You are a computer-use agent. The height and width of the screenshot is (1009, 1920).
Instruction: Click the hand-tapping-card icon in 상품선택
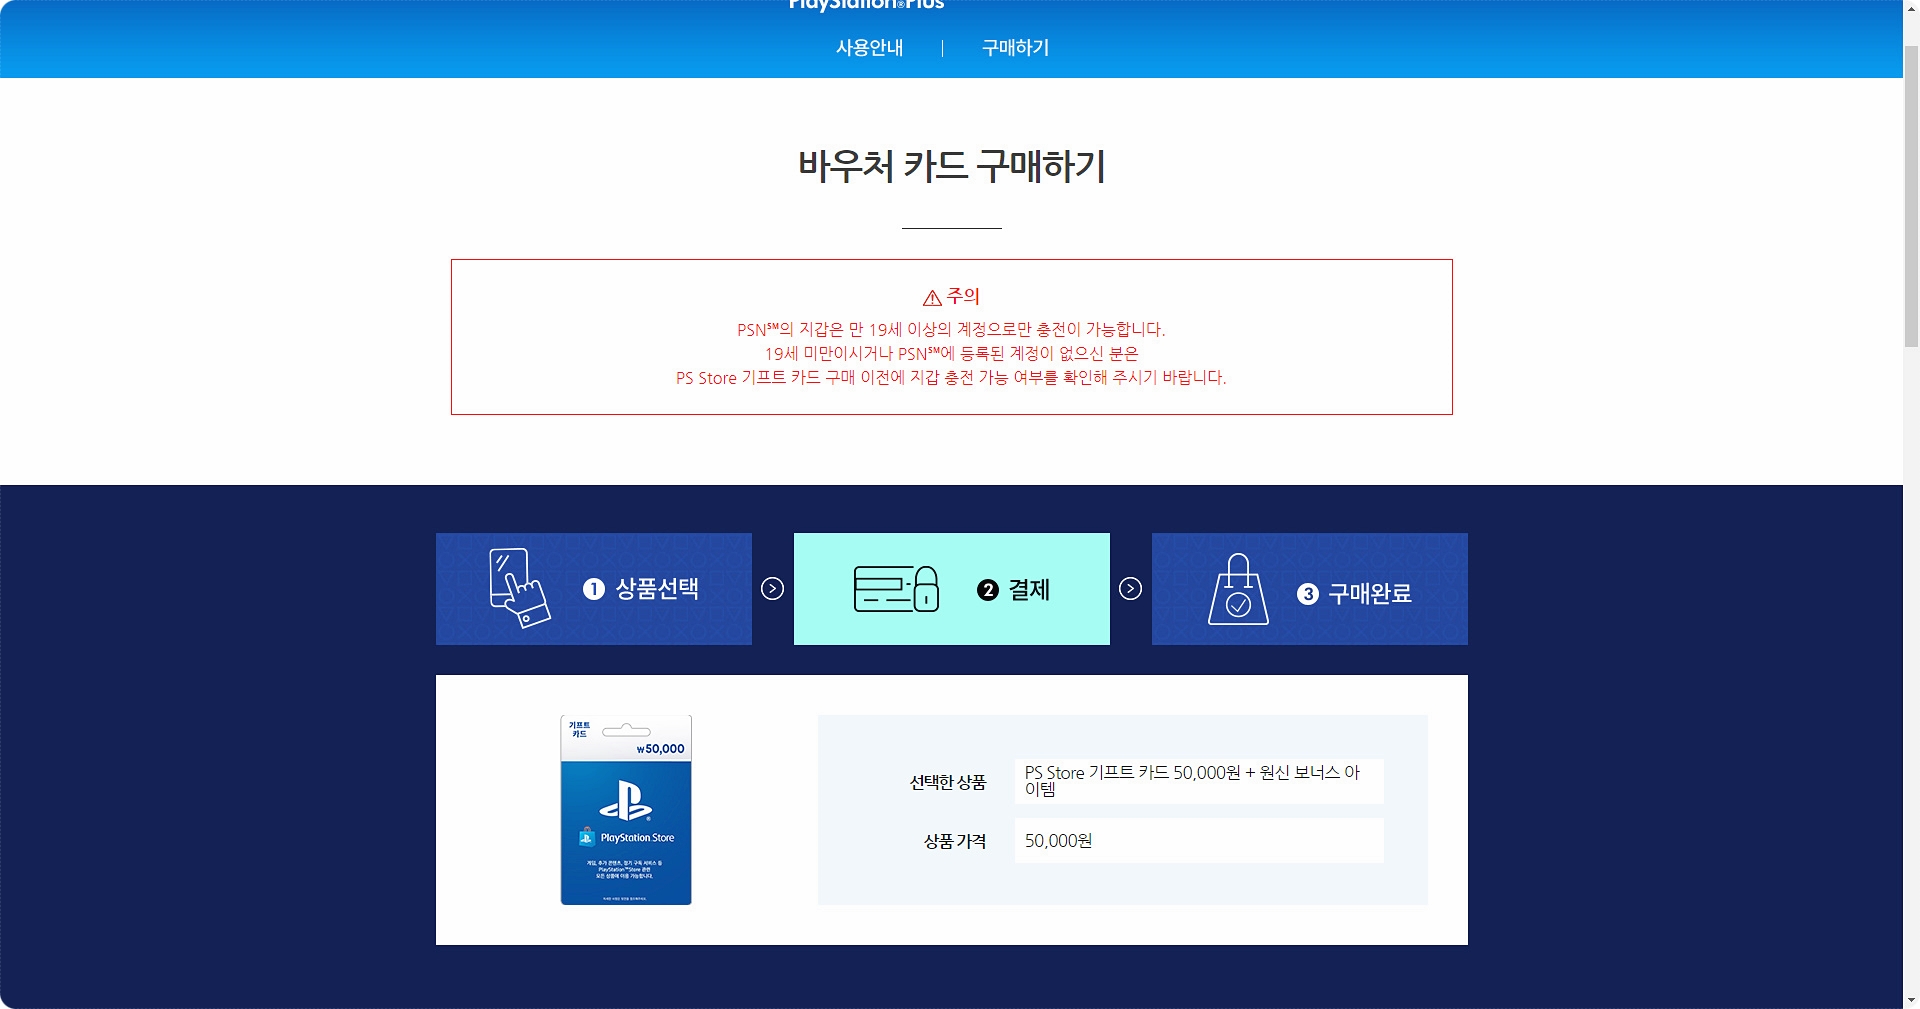point(519,588)
